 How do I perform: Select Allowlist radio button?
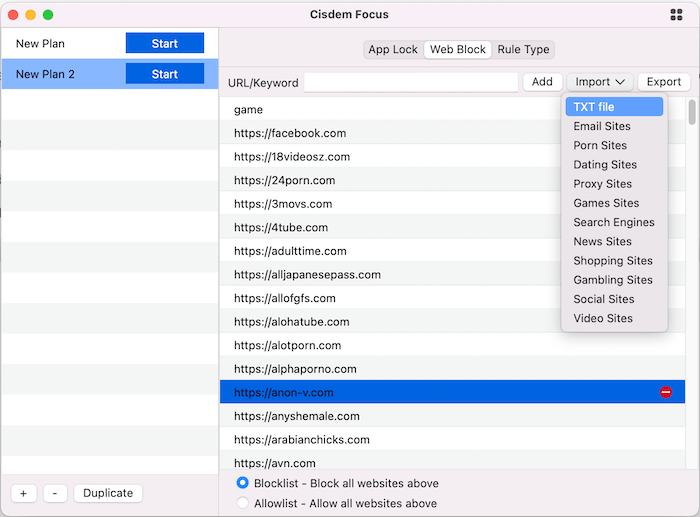243,504
